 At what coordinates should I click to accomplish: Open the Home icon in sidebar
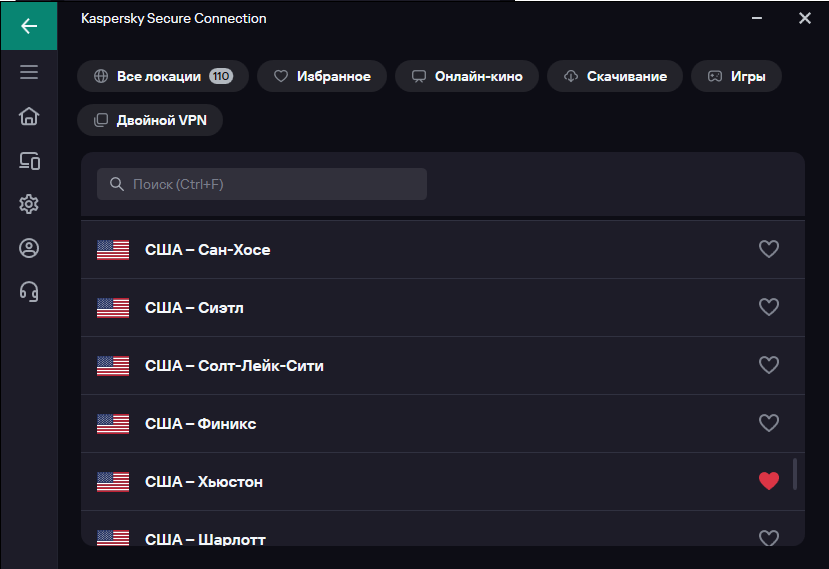click(29, 116)
